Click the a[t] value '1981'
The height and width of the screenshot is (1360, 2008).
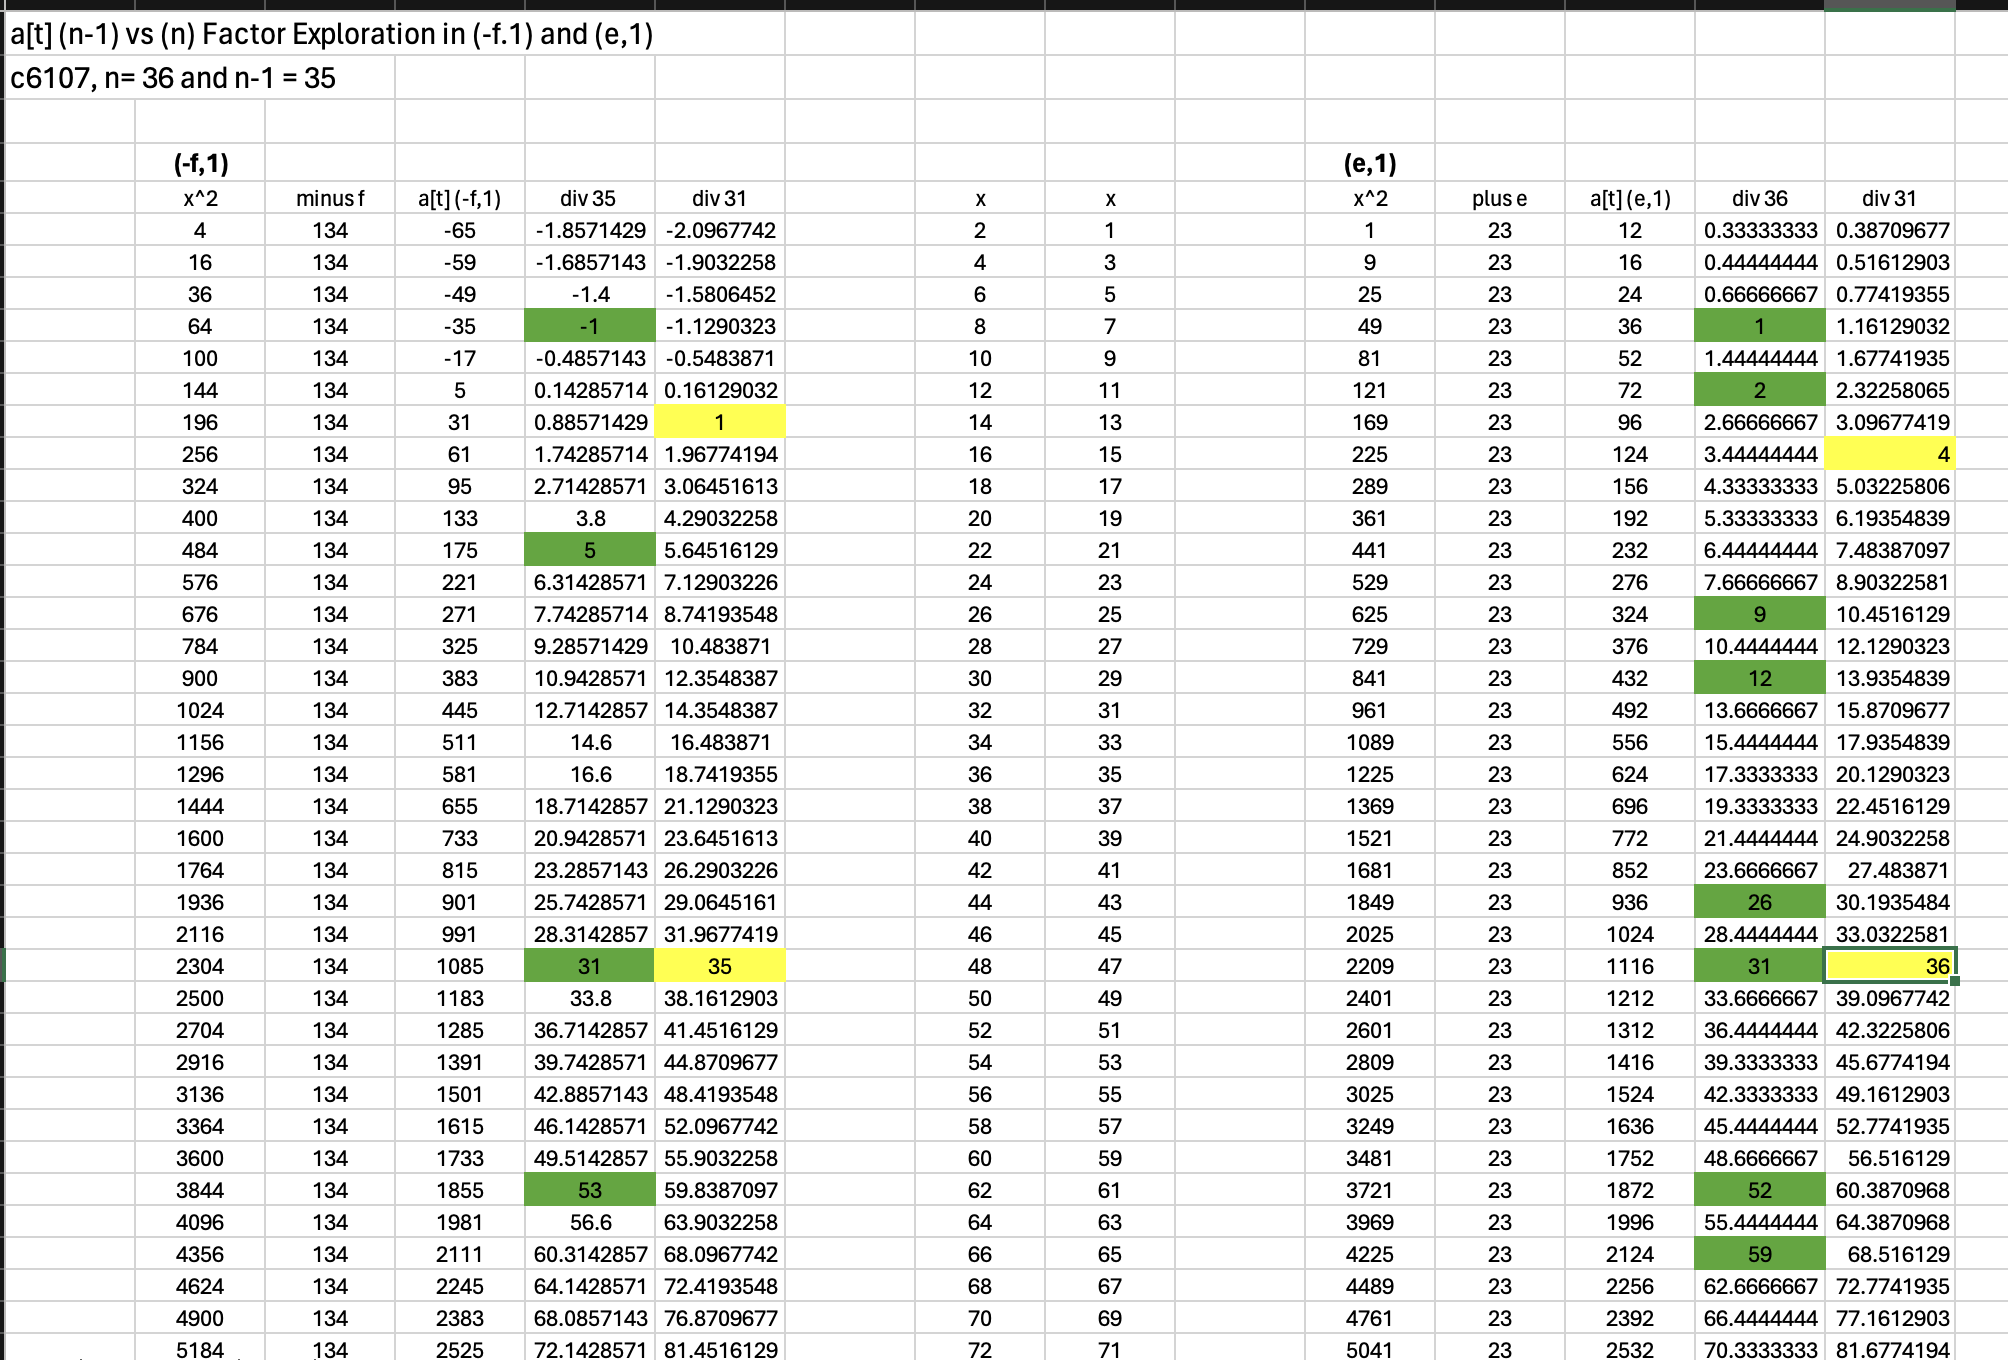pos(460,1222)
